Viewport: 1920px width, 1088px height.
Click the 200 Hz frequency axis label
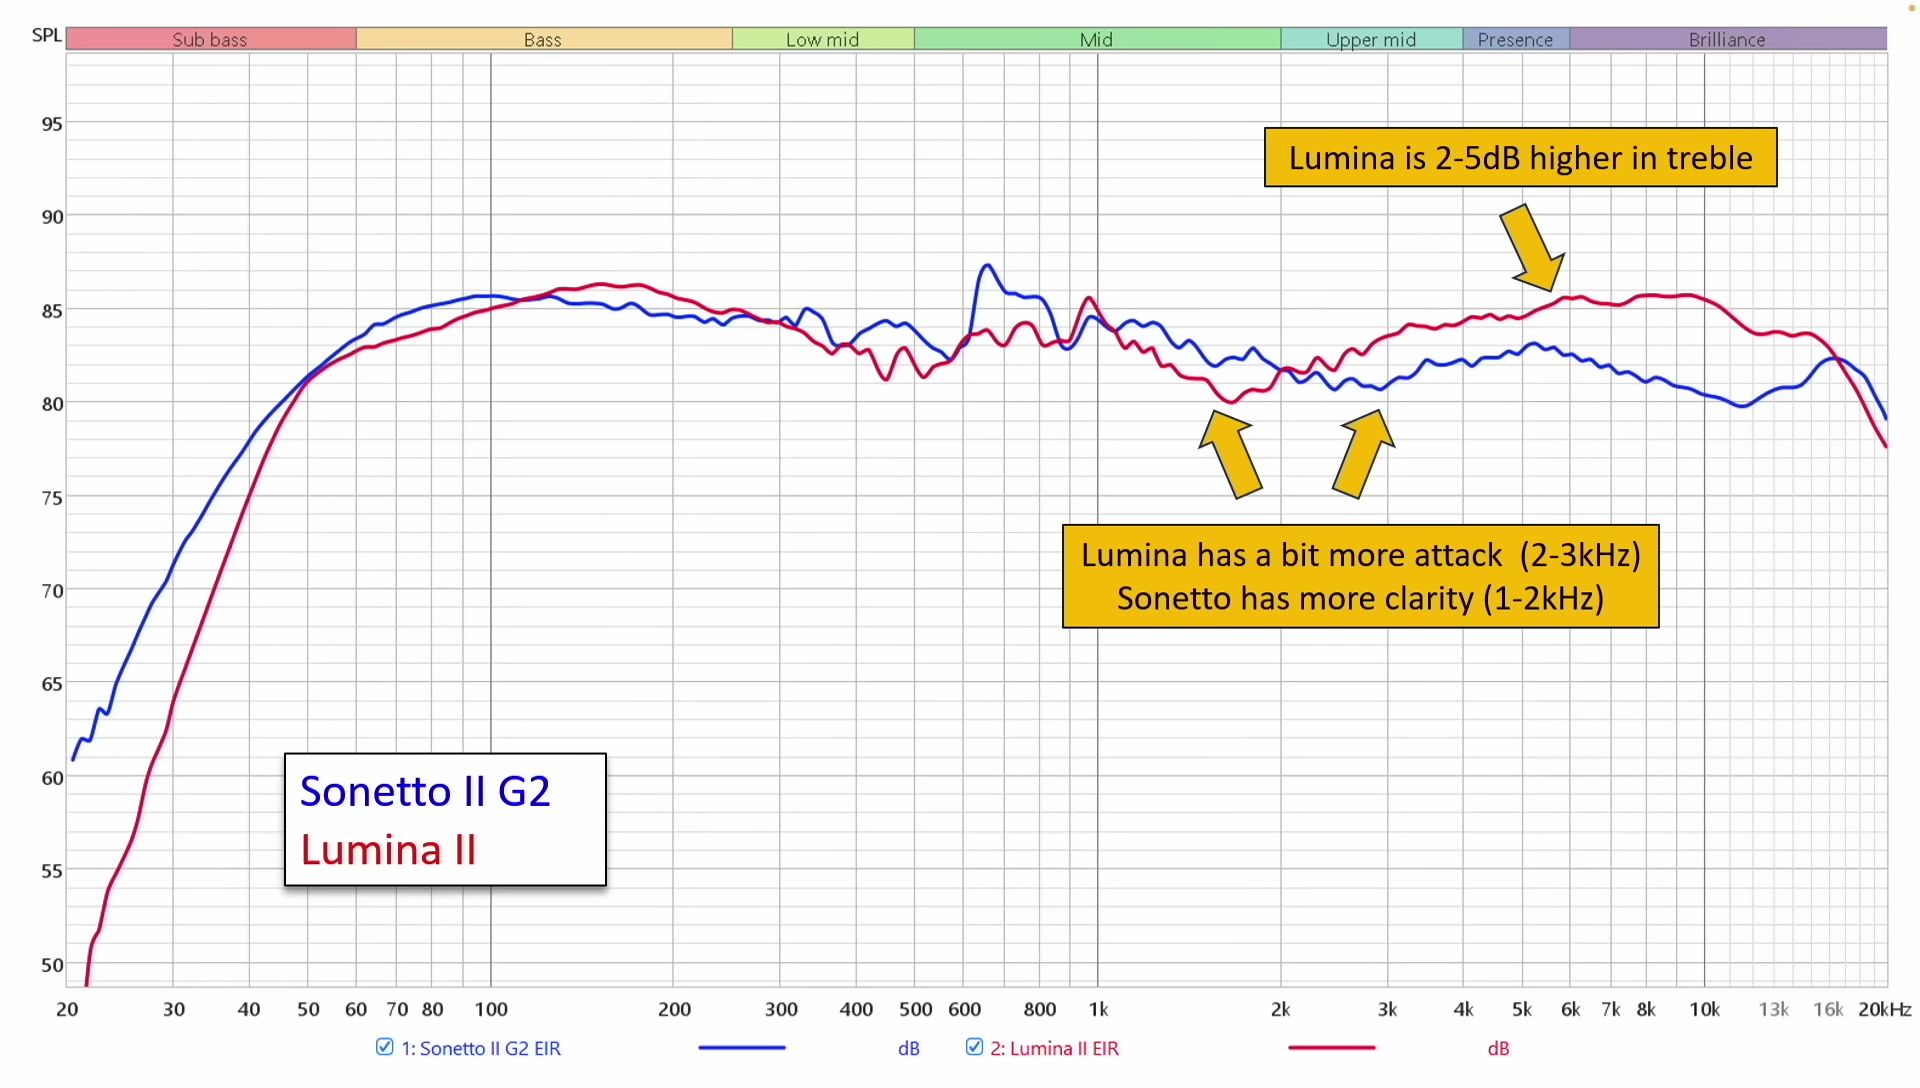coord(674,1009)
